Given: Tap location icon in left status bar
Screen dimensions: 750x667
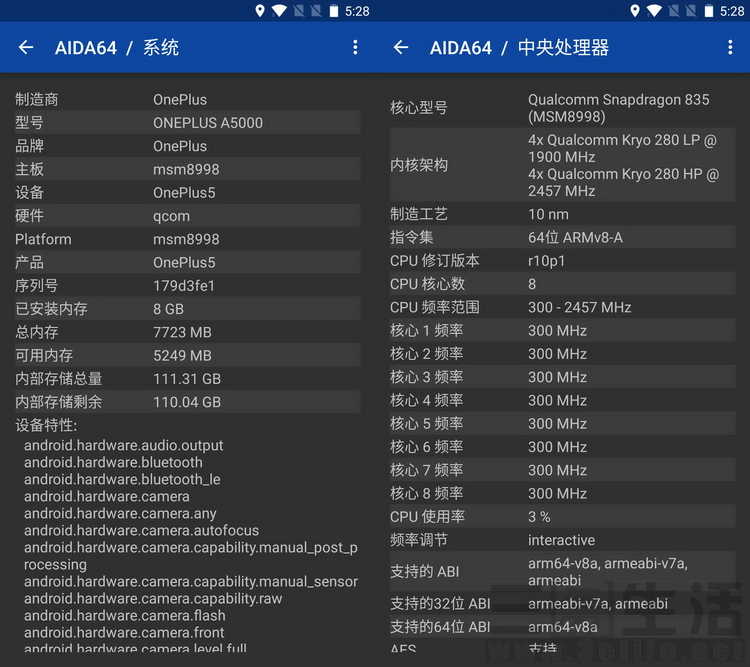Looking at the screenshot, I should tap(260, 11).
